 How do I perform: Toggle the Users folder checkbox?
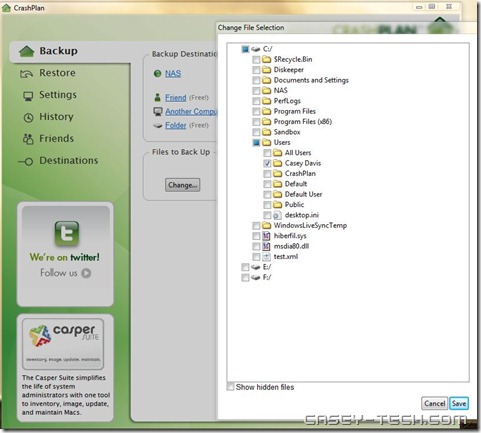pyautogui.click(x=256, y=143)
